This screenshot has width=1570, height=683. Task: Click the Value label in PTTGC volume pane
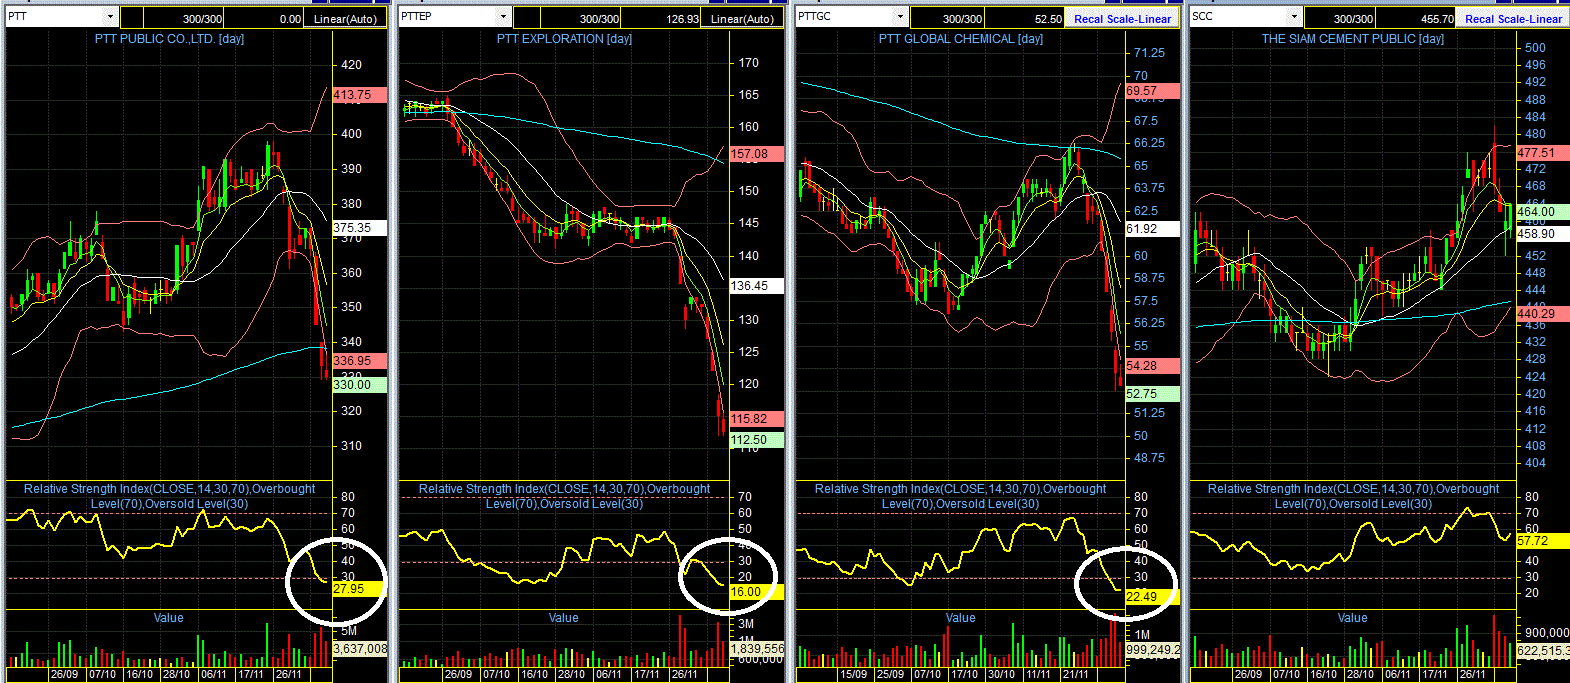tap(961, 618)
